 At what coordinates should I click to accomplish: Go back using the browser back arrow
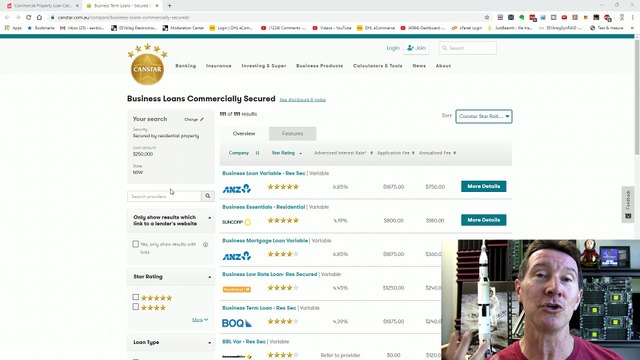click(7, 18)
